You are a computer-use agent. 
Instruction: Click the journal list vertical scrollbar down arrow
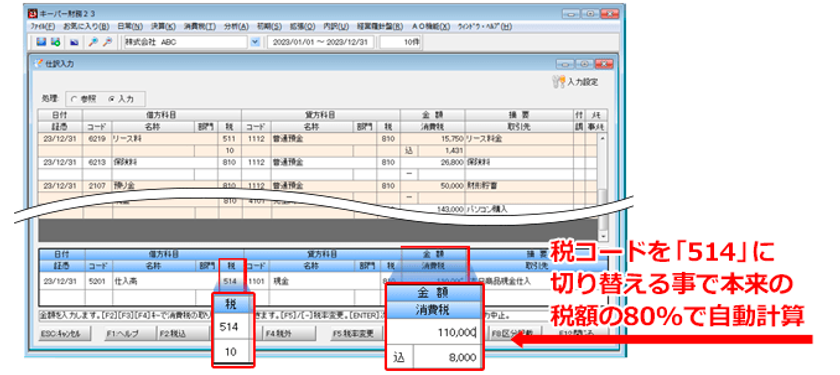point(604,236)
